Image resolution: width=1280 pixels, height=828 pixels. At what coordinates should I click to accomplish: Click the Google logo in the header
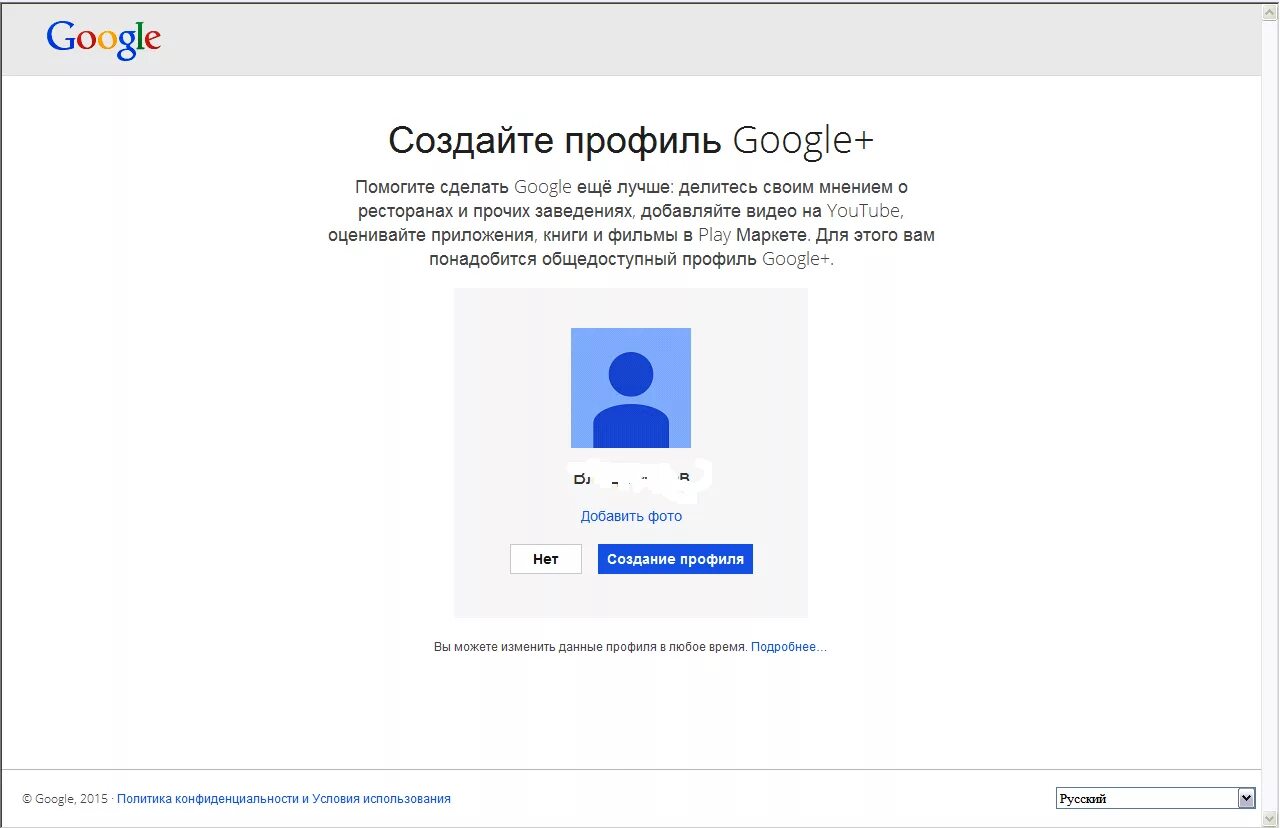click(x=103, y=39)
